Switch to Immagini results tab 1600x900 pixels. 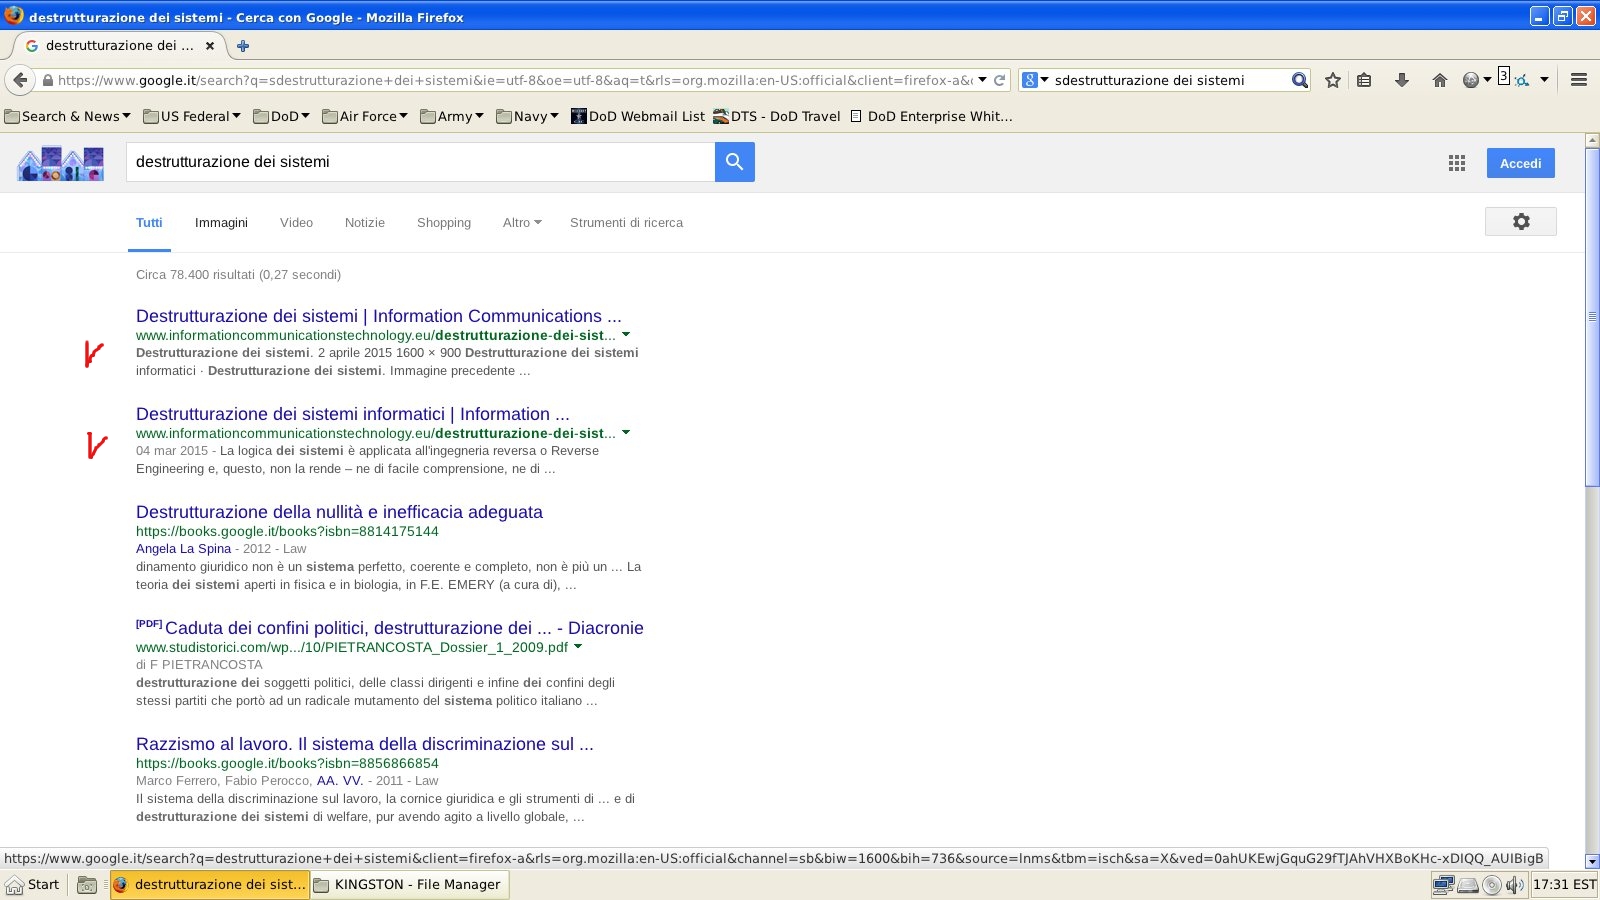[221, 222]
